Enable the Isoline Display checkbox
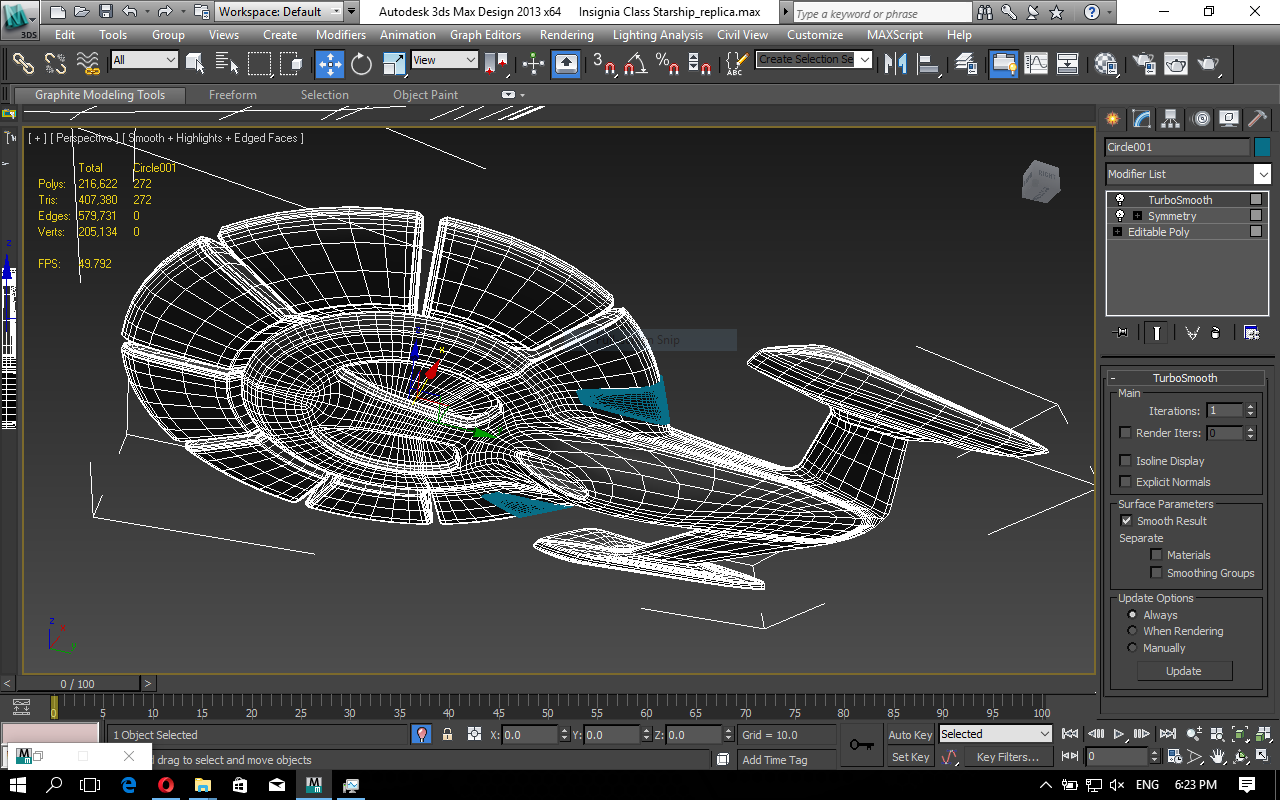1280x800 pixels. point(1125,461)
